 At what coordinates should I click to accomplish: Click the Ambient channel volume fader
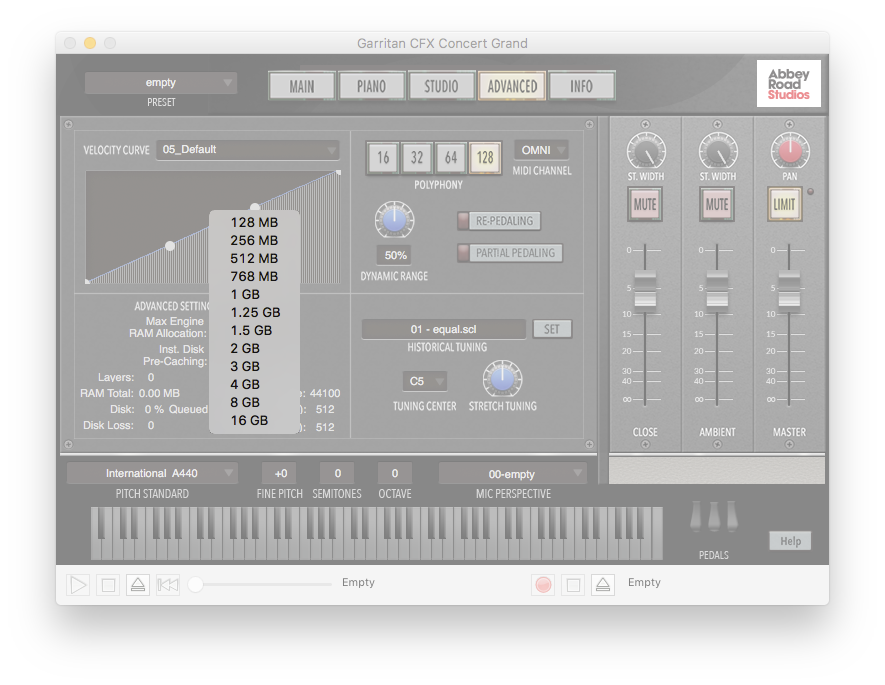click(717, 289)
